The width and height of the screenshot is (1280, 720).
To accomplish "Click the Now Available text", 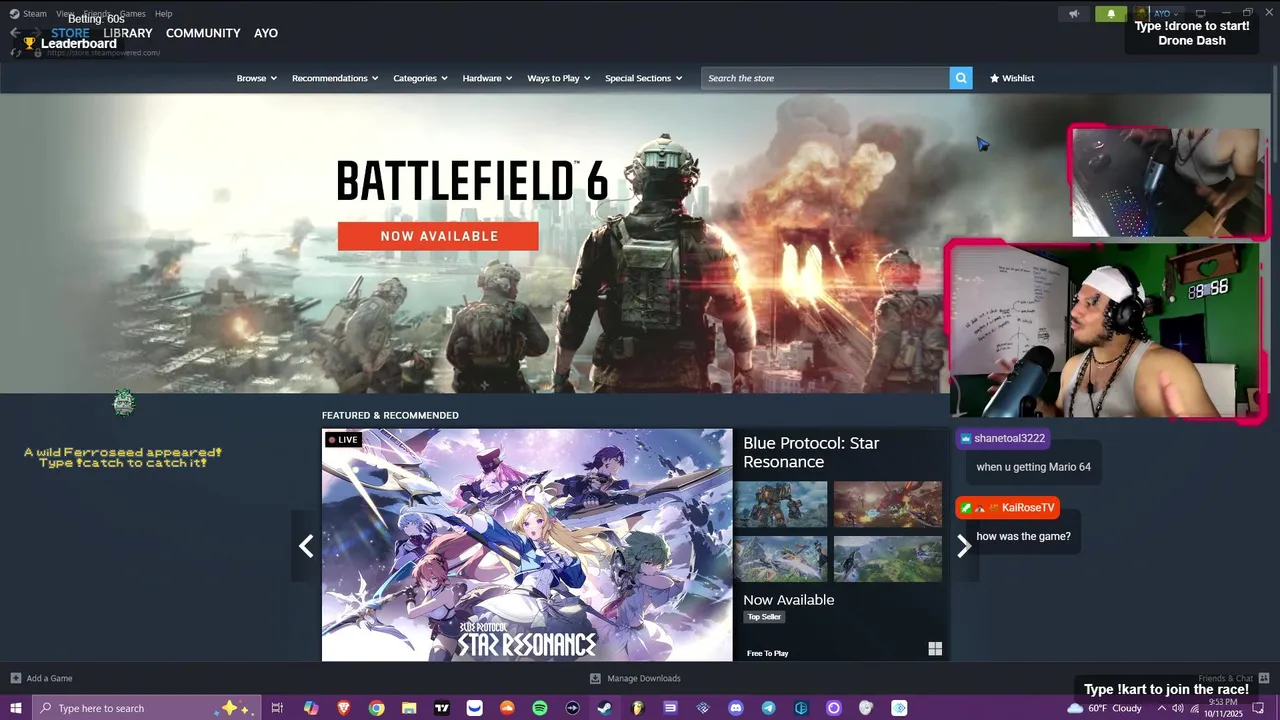I will (x=788, y=600).
